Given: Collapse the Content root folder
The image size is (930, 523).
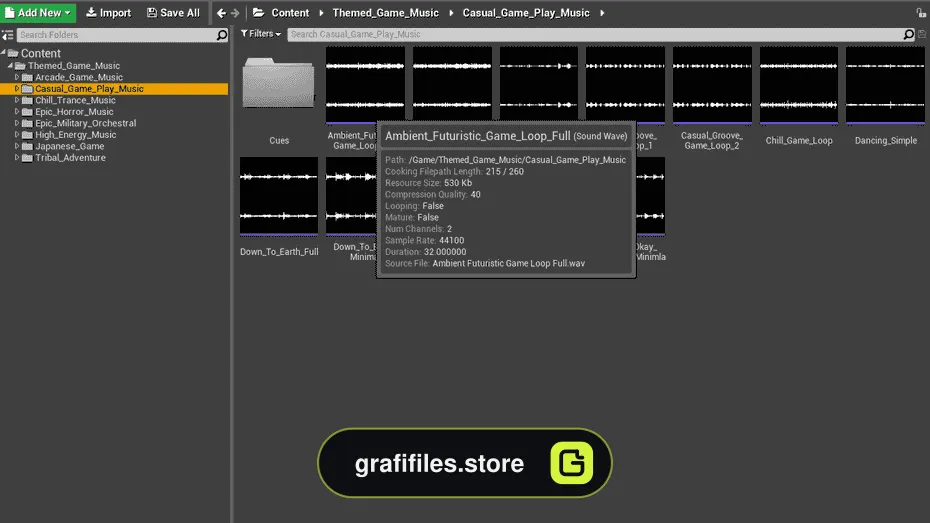Looking at the screenshot, I should pos(4,53).
